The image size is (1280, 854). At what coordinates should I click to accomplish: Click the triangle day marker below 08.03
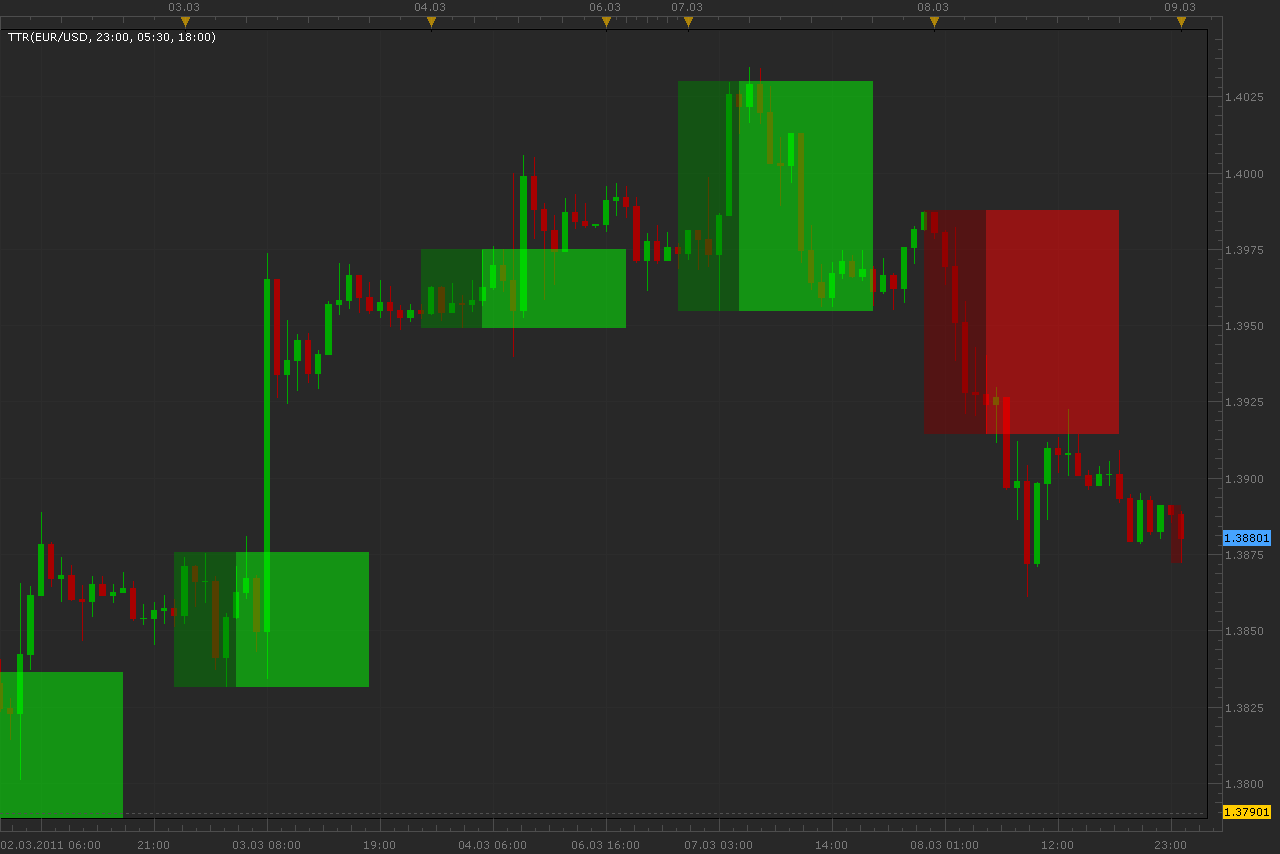[934, 22]
